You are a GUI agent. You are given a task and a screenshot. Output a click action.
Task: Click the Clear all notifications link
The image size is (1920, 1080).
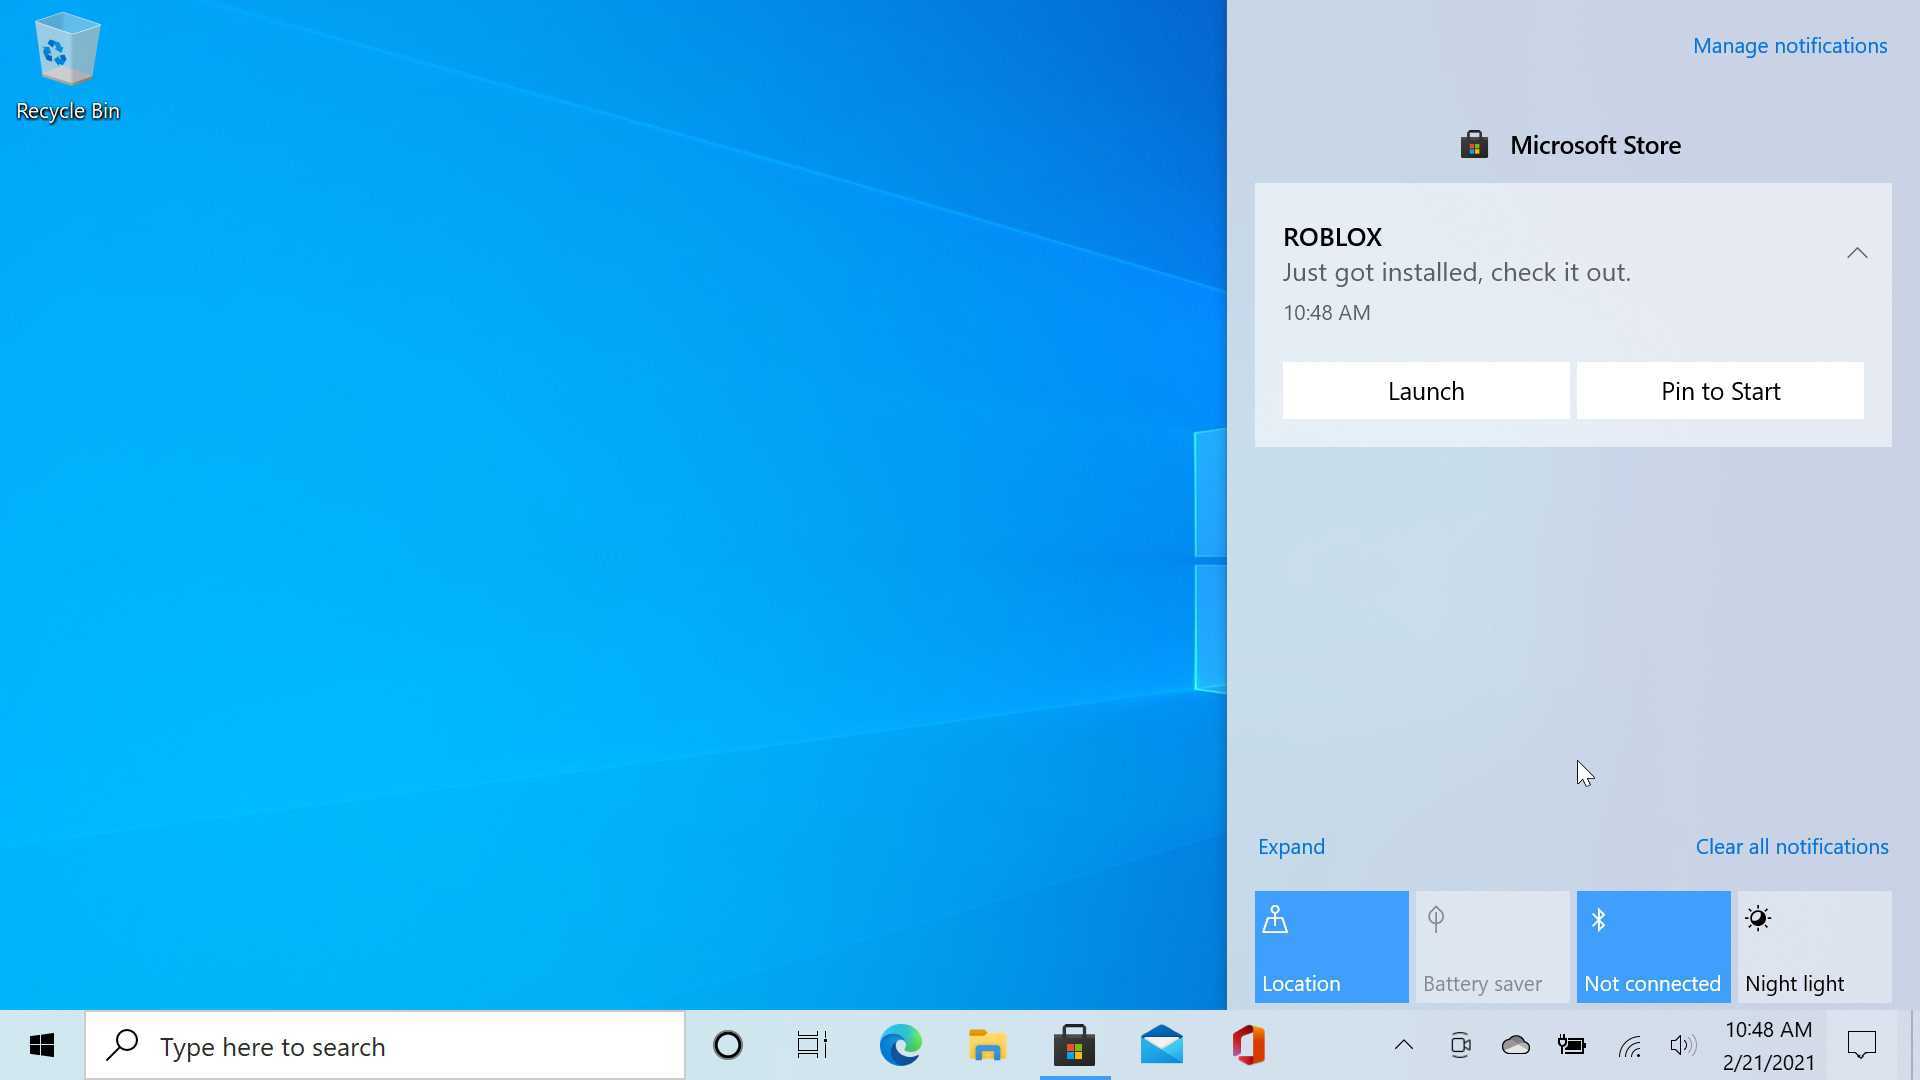pyautogui.click(x=1791, y=847)
